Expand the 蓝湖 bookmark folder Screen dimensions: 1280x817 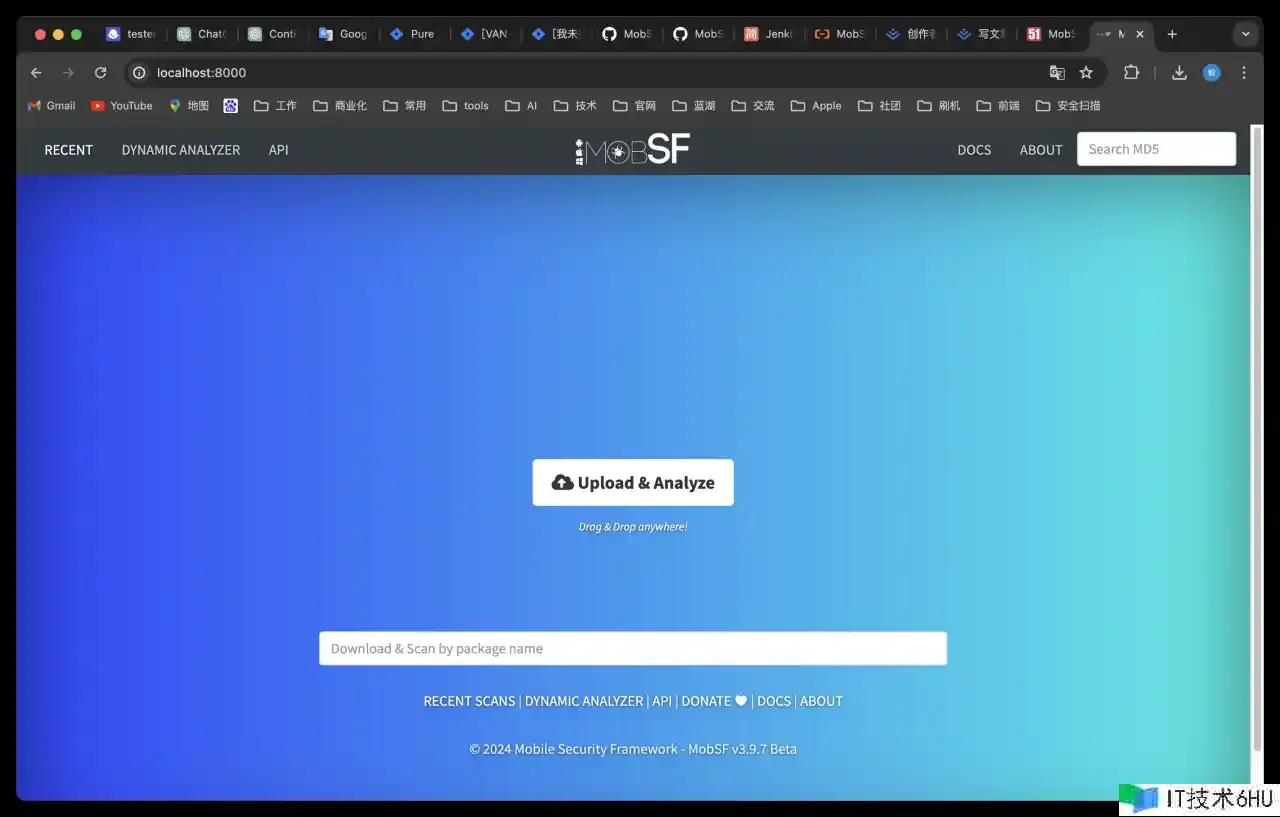pyautogui.click(x=694, y=105)
